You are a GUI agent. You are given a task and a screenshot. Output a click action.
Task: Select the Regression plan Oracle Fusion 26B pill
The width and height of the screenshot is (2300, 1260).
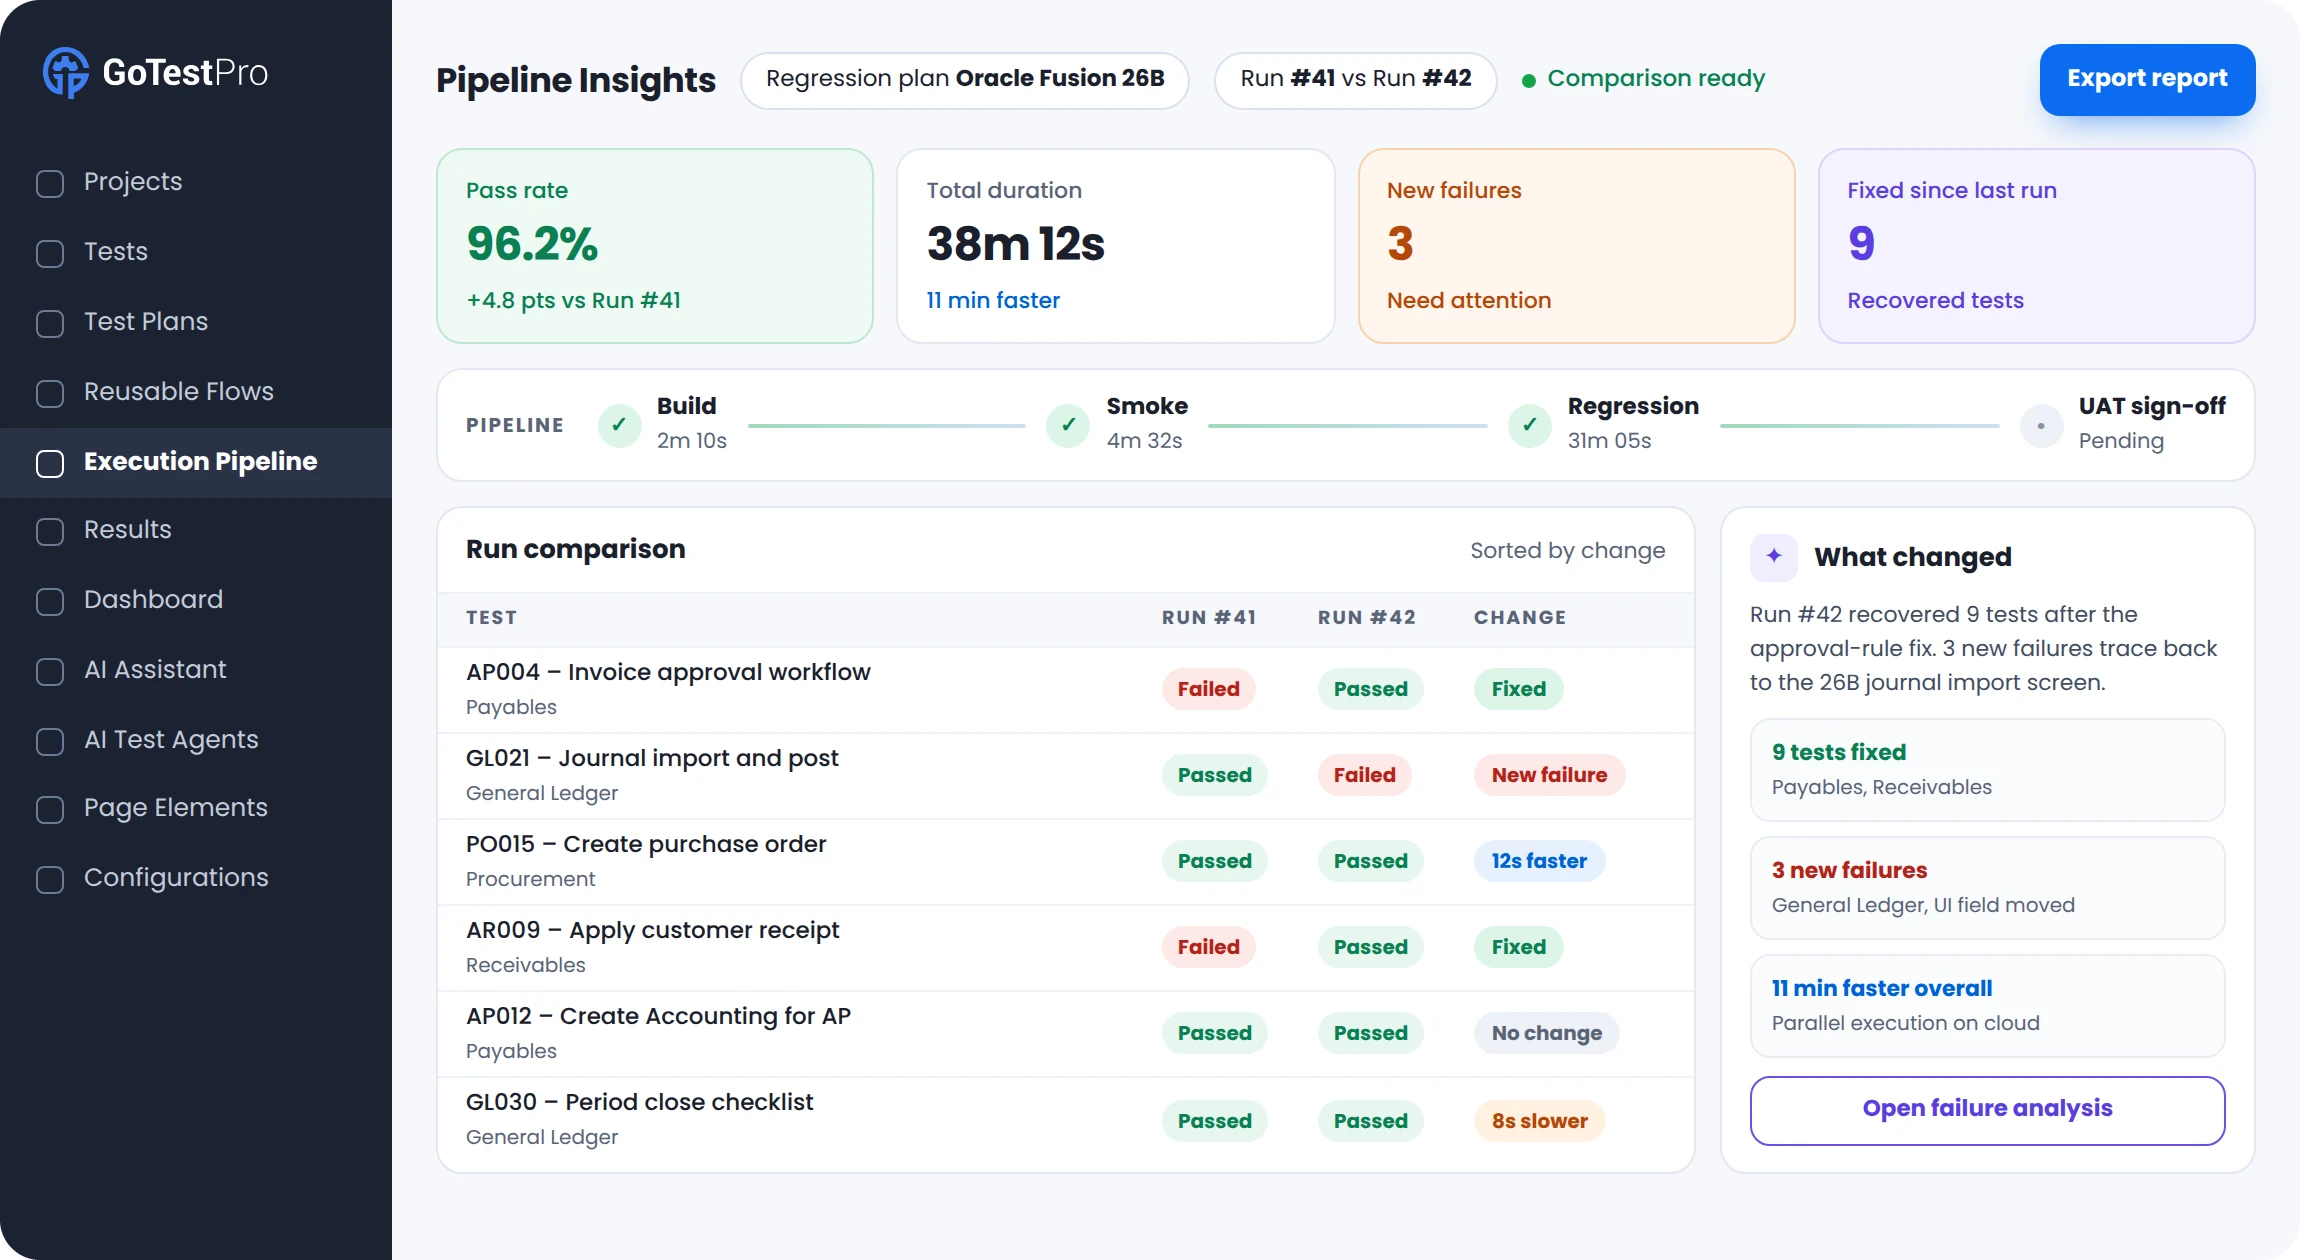click(965, 80)
